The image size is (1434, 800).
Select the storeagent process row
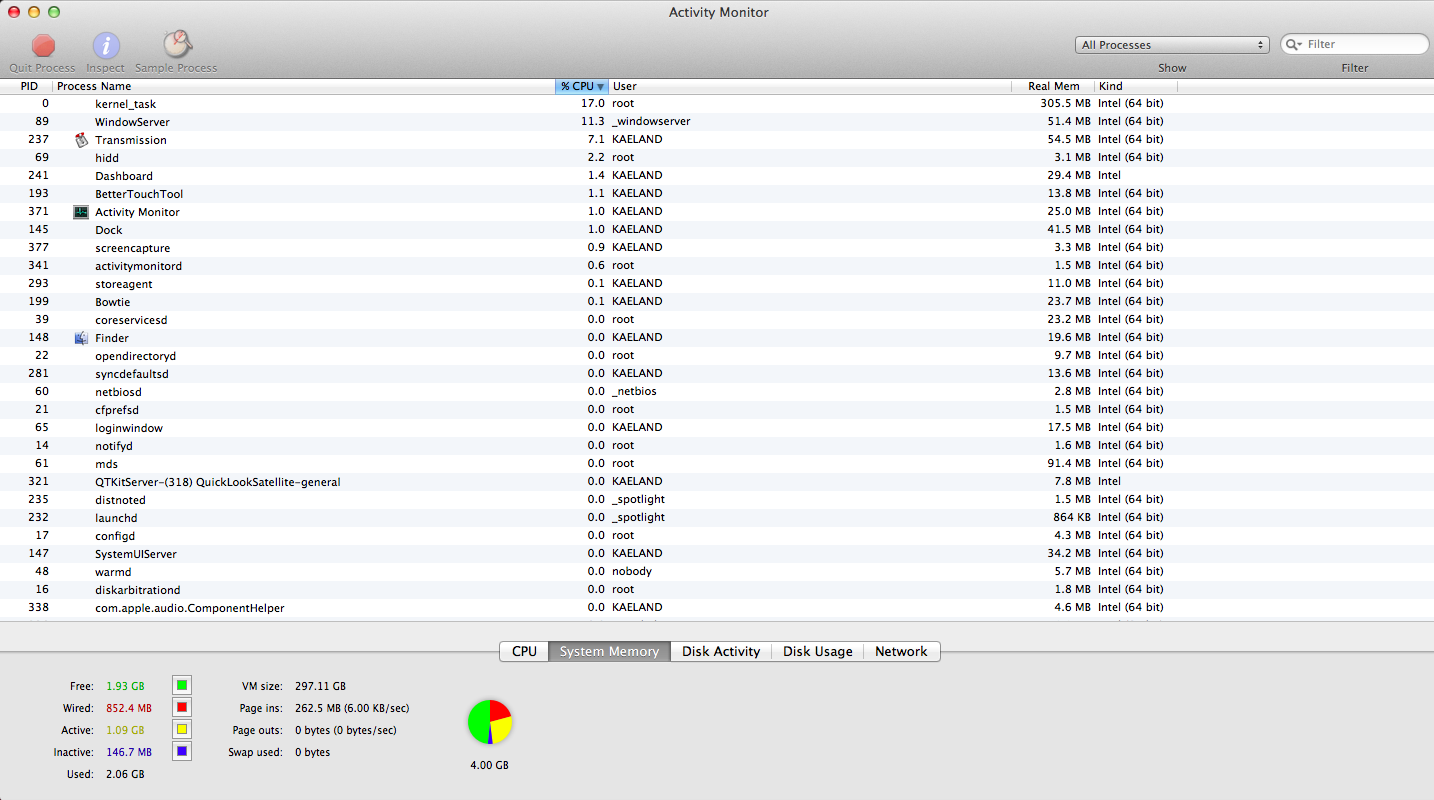pyautogui.click(x=717, y=284)
